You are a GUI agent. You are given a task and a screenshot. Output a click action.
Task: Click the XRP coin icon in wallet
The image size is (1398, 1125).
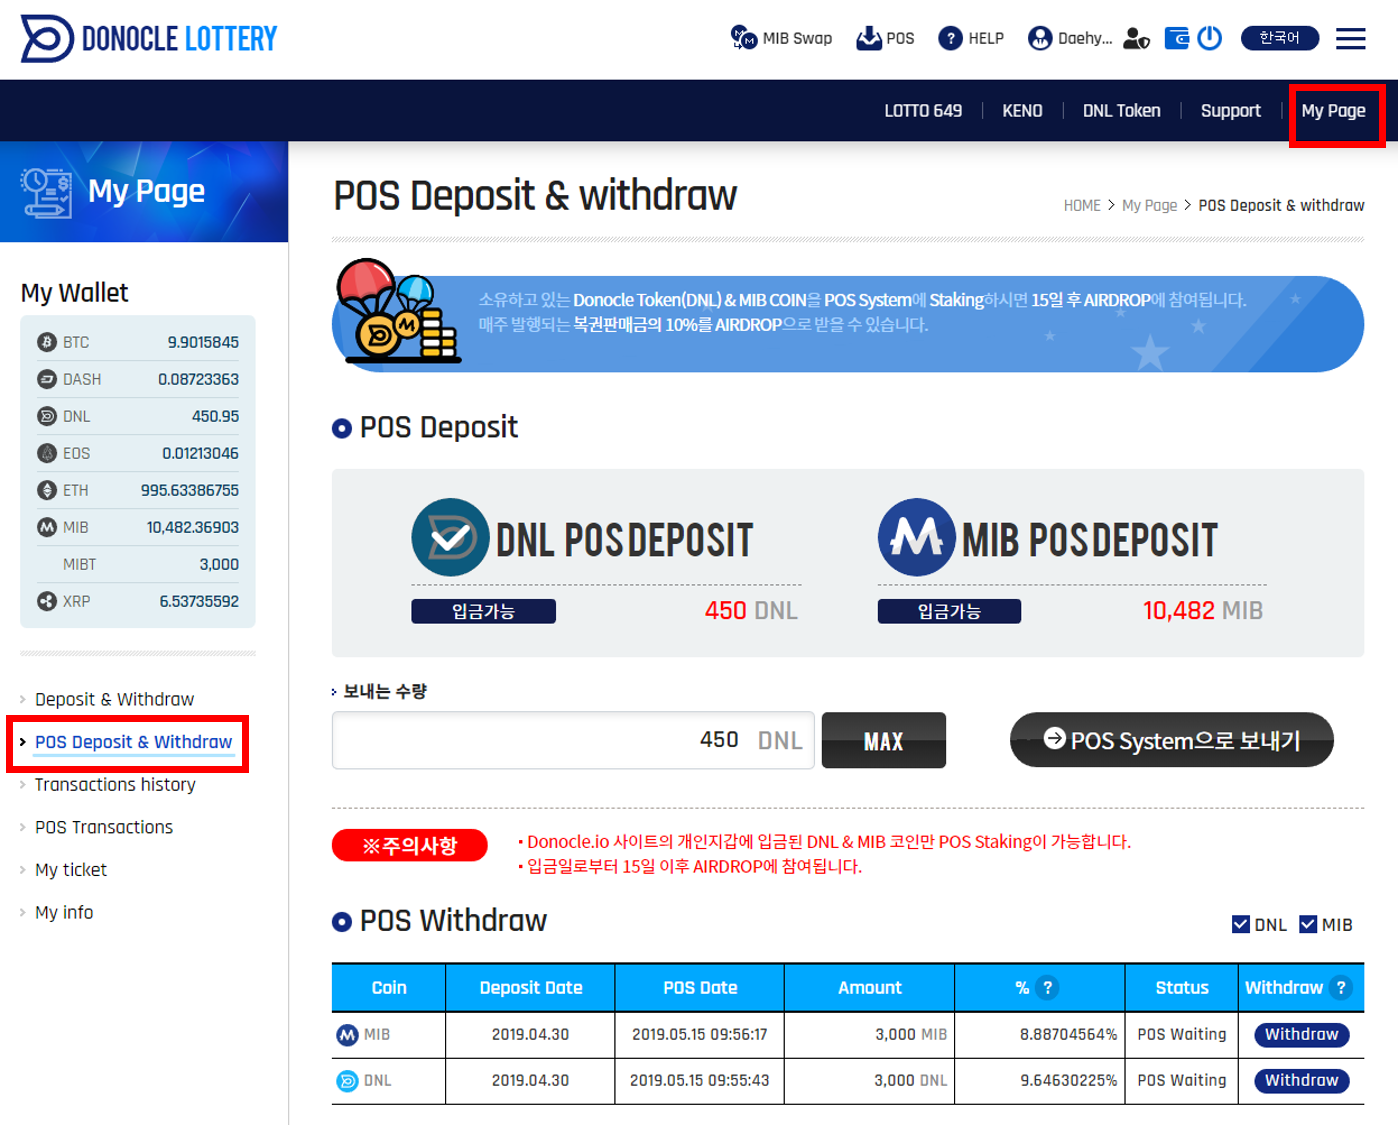47,601
